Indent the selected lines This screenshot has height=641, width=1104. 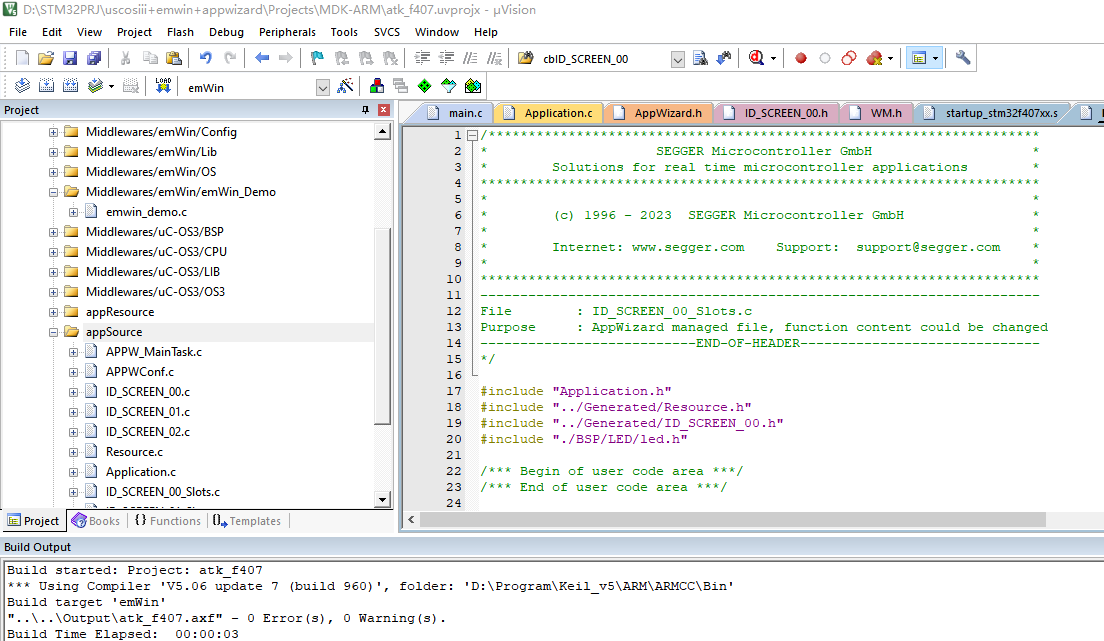pyautogui.click(x=422, y=58)
